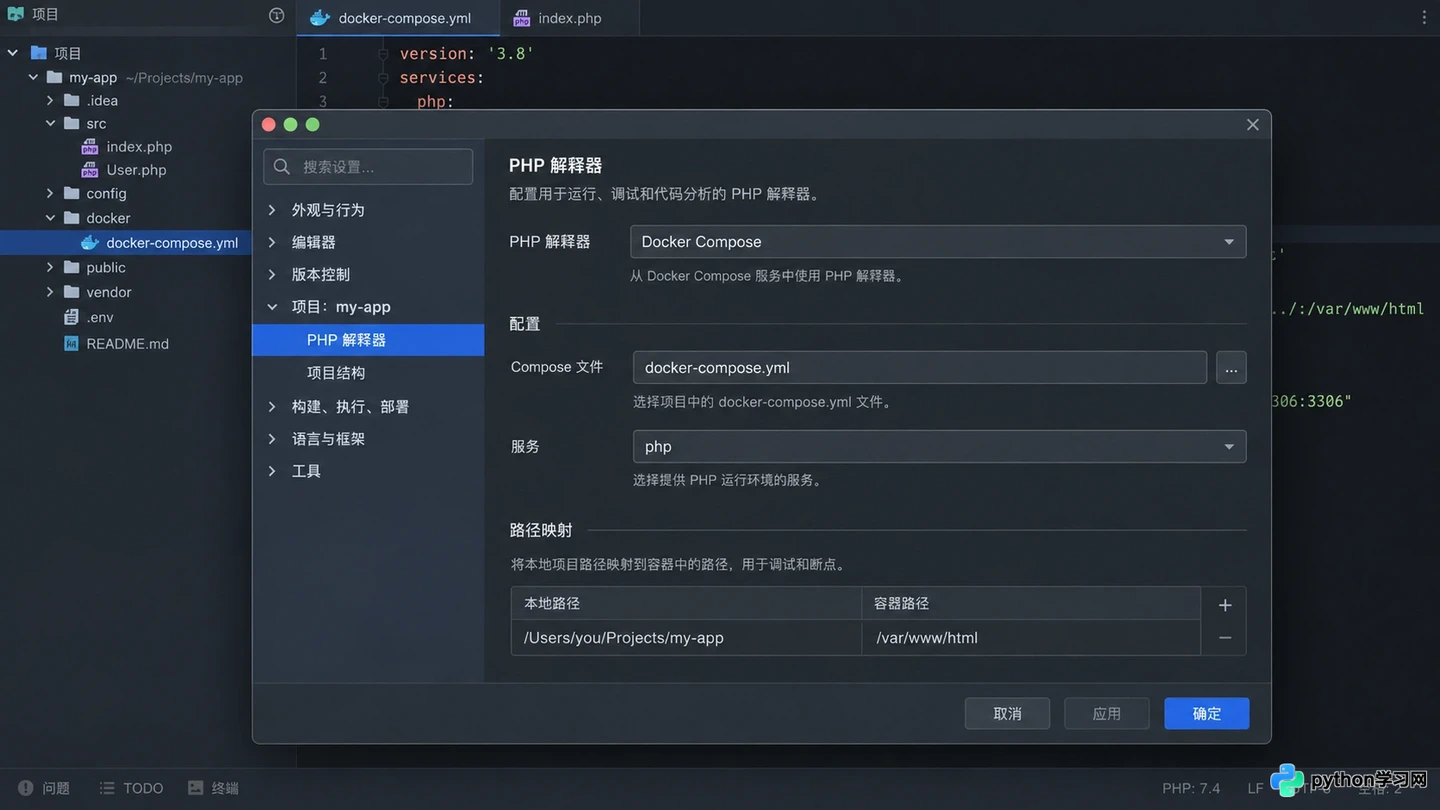Expand the .idea folder
Screen dimensions: 1440x810
[x=50, y=100]
